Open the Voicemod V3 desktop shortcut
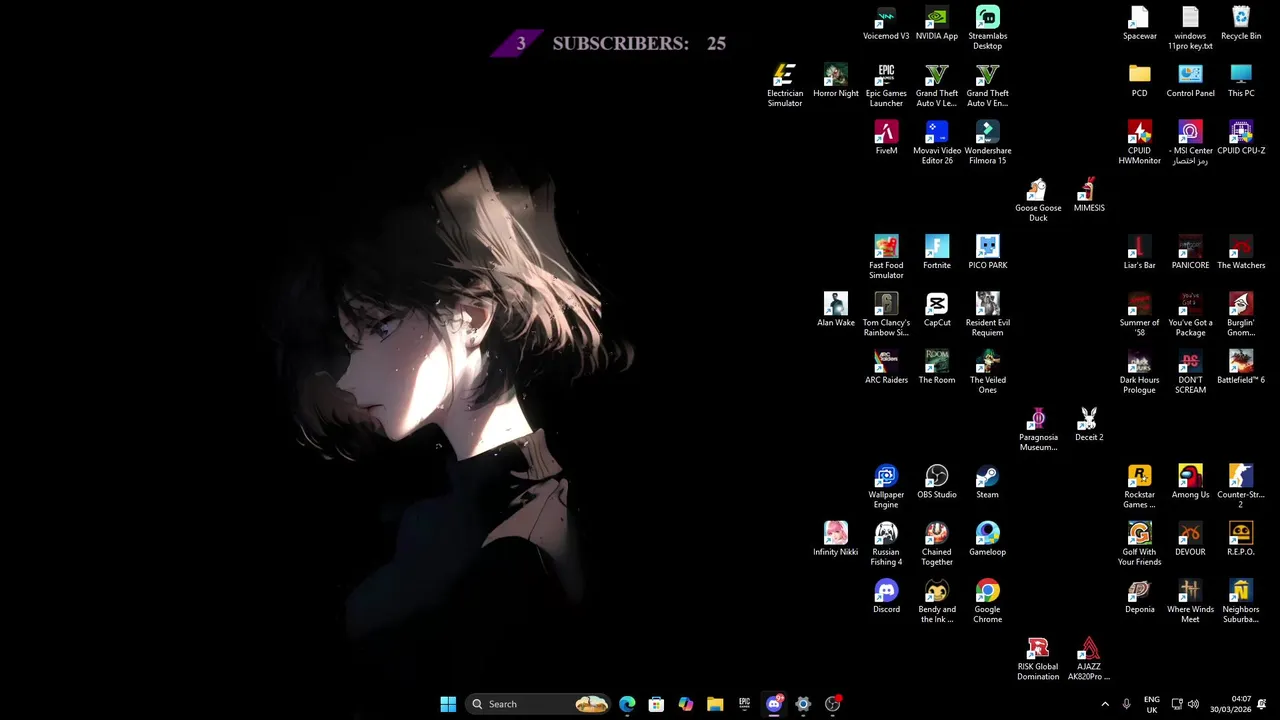 point(886,24)
